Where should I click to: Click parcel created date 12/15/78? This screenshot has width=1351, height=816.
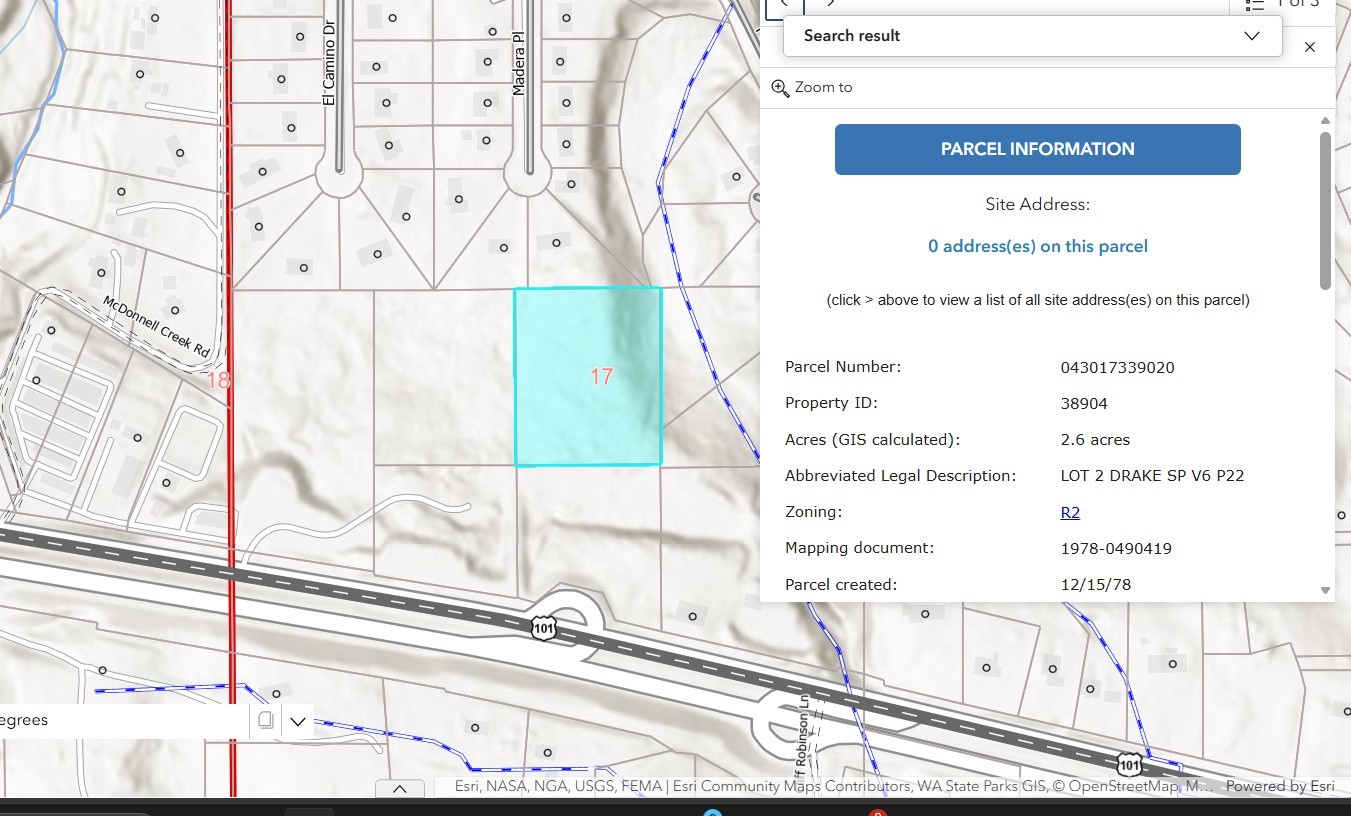(x=1096, y=585)
